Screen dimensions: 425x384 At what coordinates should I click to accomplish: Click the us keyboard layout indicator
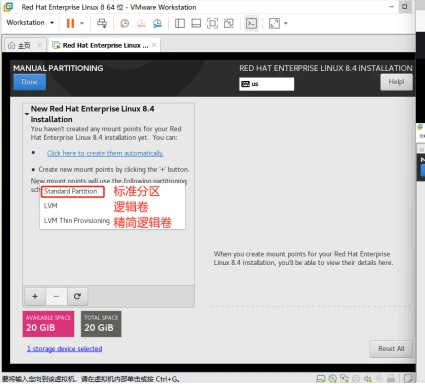click(x=266, y=84)
